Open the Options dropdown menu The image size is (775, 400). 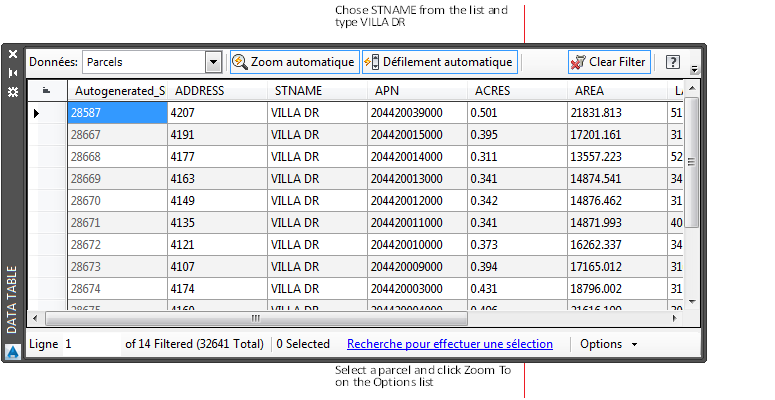click(x=608, y=344)
